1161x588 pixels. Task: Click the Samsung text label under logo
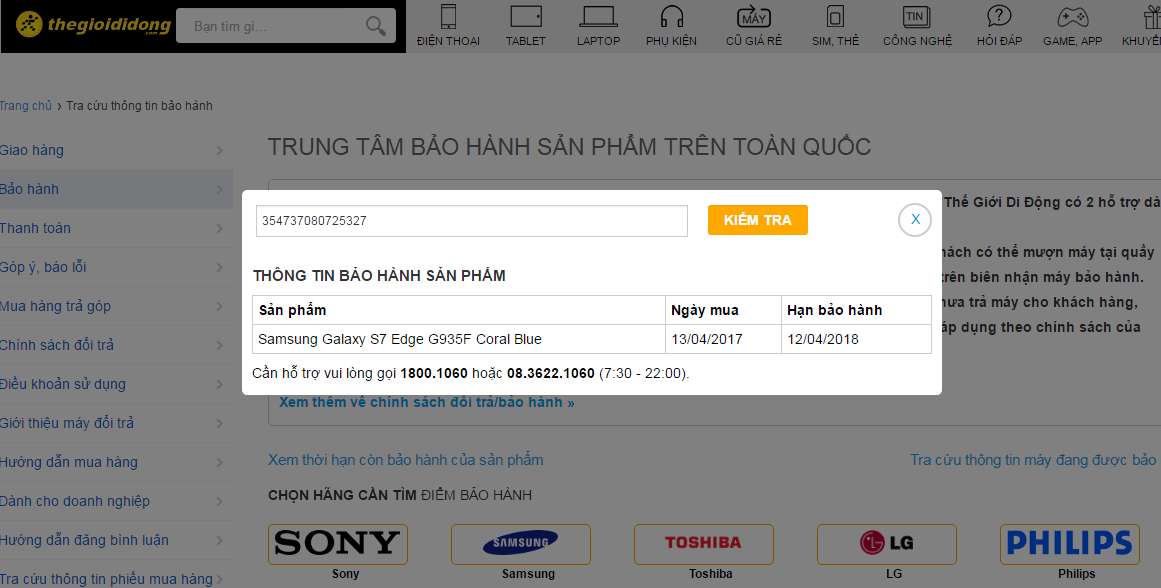[528, 574]
